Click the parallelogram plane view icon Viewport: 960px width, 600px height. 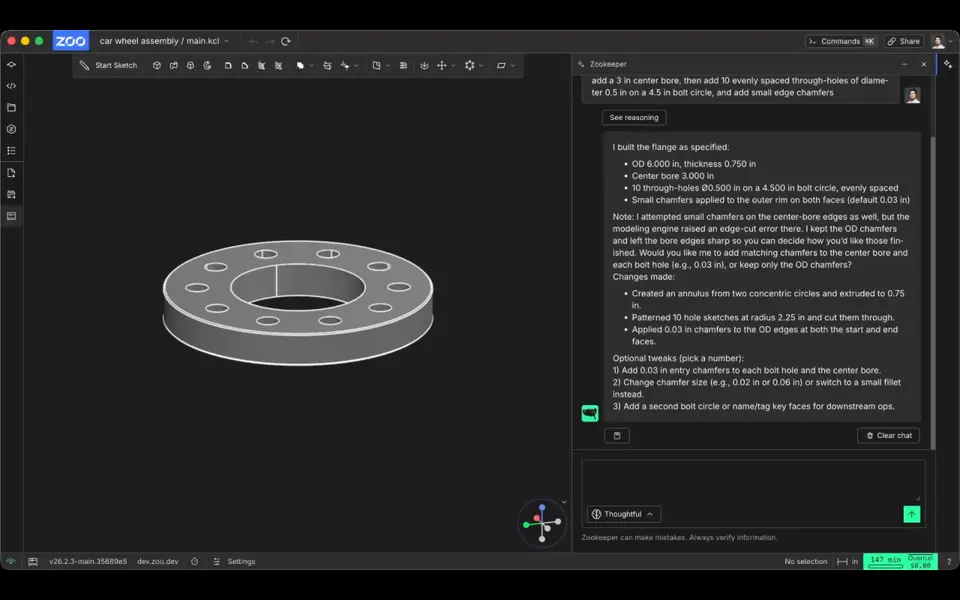click(x=501, y=66)
